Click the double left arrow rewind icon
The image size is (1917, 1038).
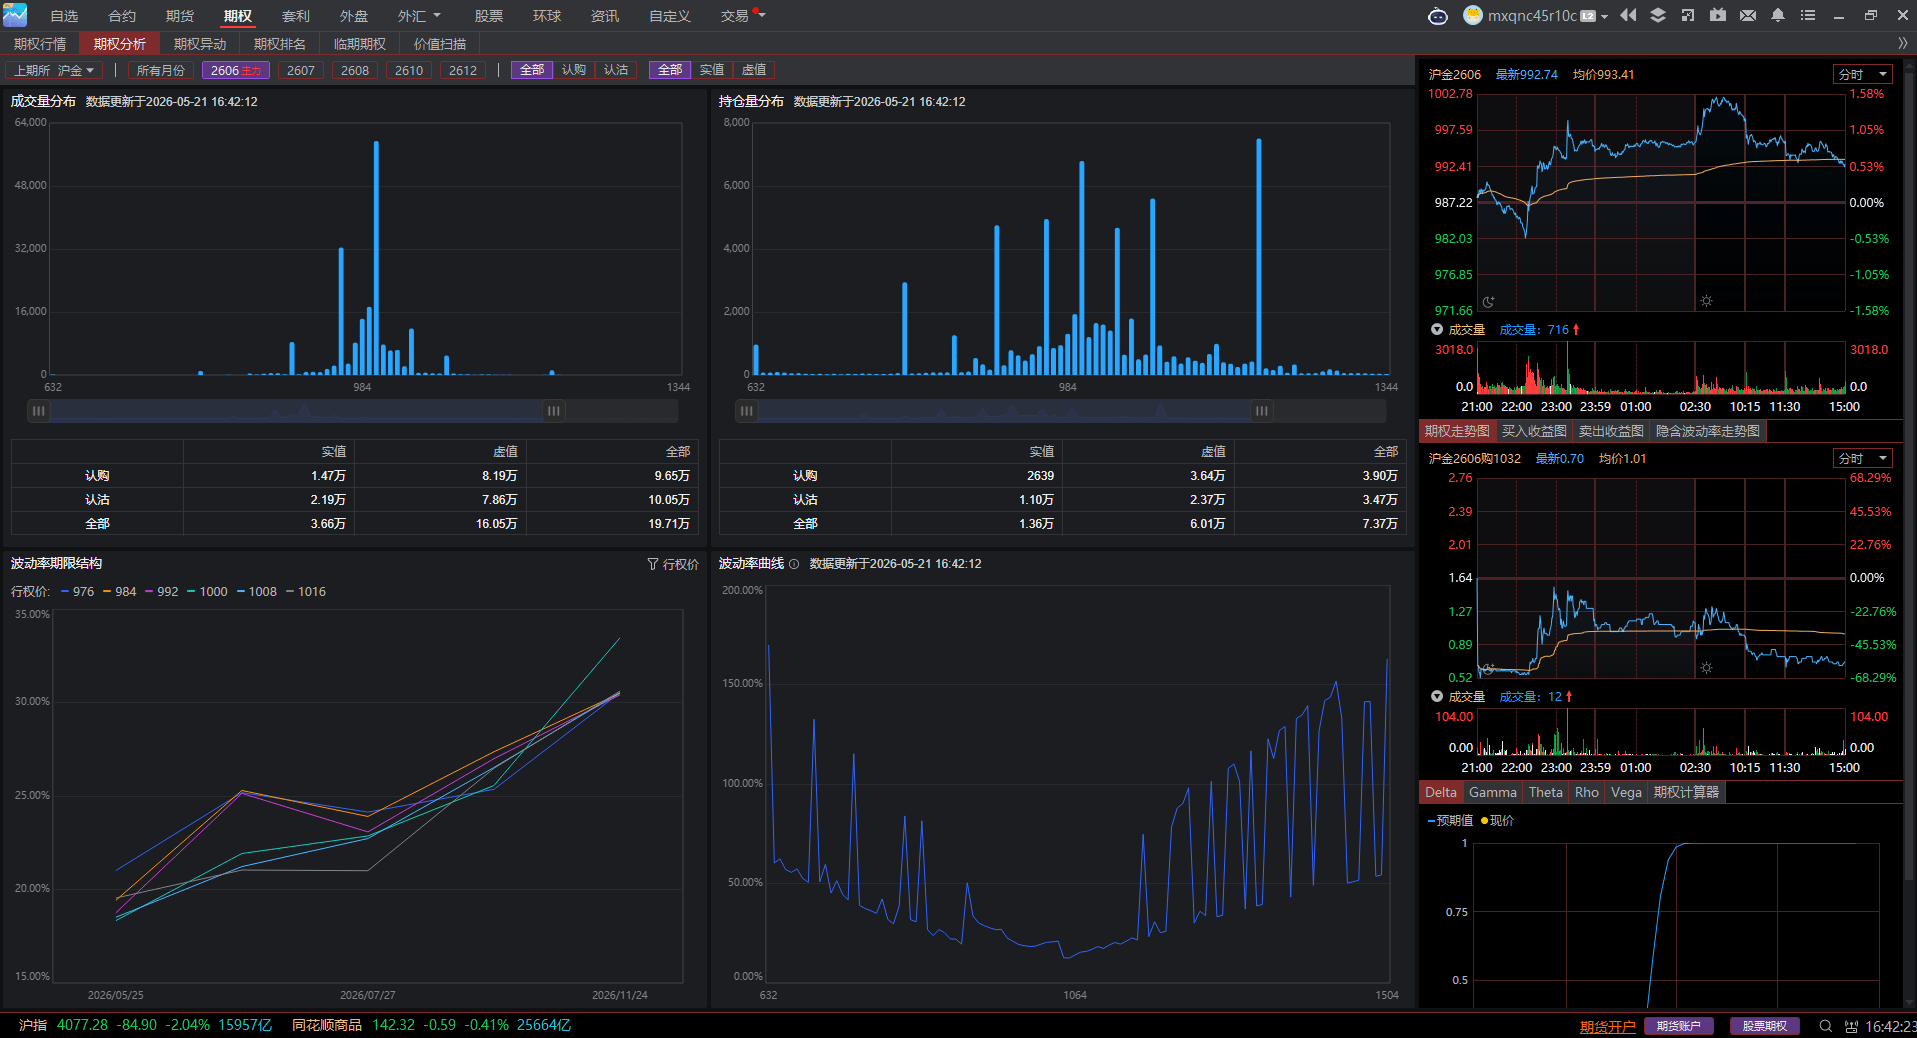click(1628, 15)
